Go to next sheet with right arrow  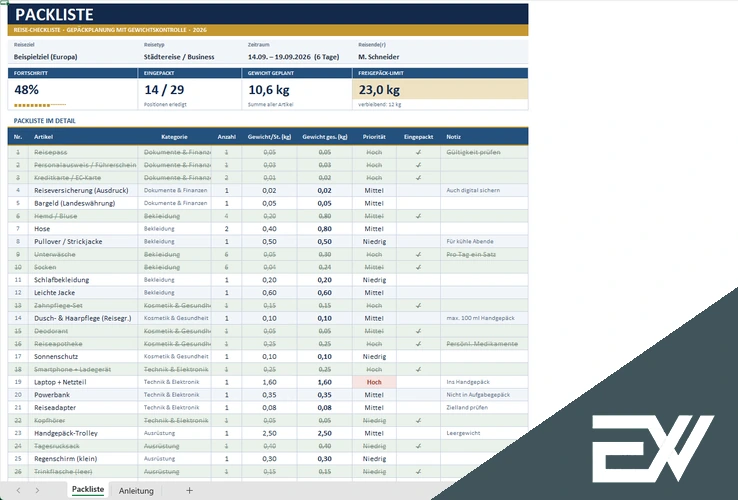tap(37, 490)
